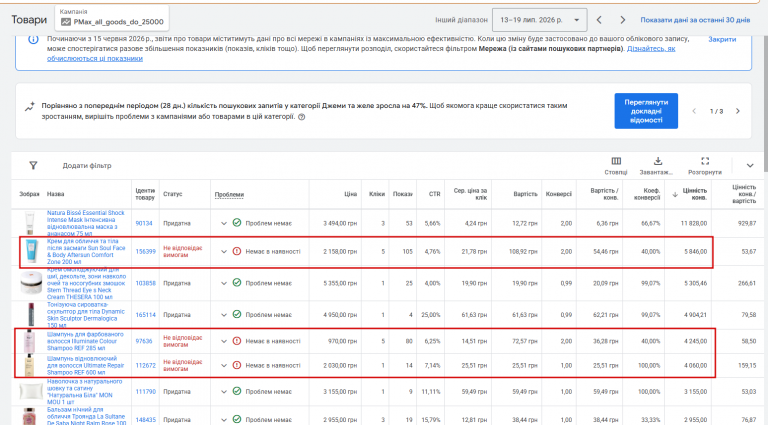Click the Закрити link in the notice
Viewport: 768px width, 425px height.
coord(722,39)
